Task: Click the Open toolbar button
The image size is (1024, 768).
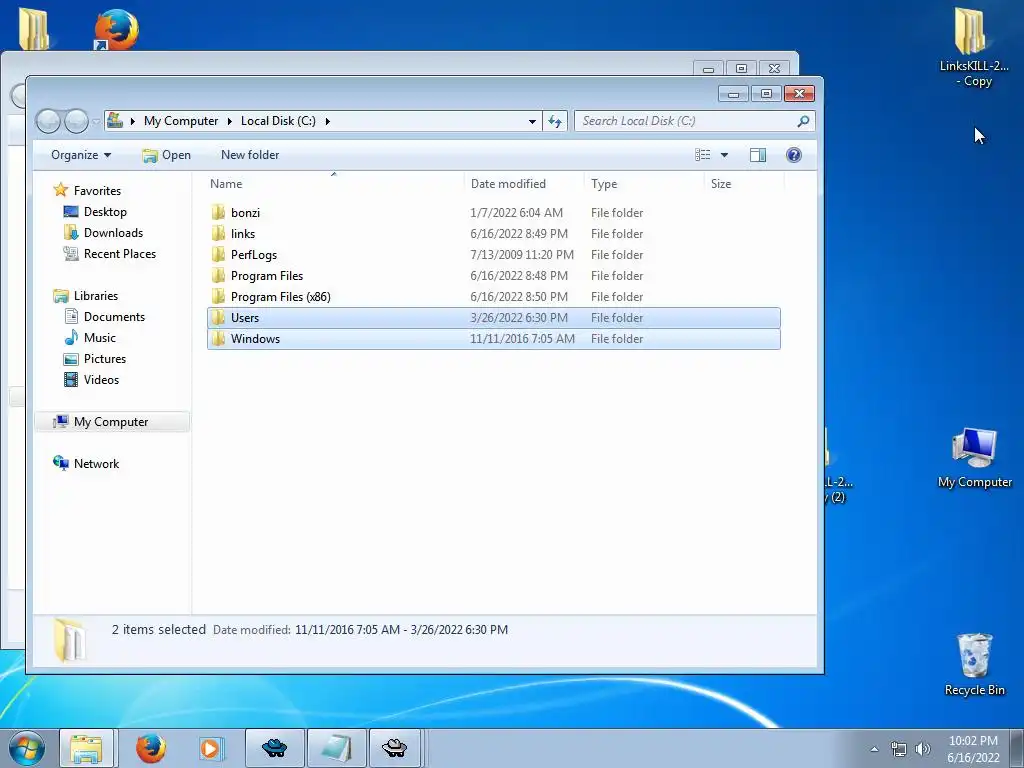Action: pyautogui.click(x=167, y=155)
